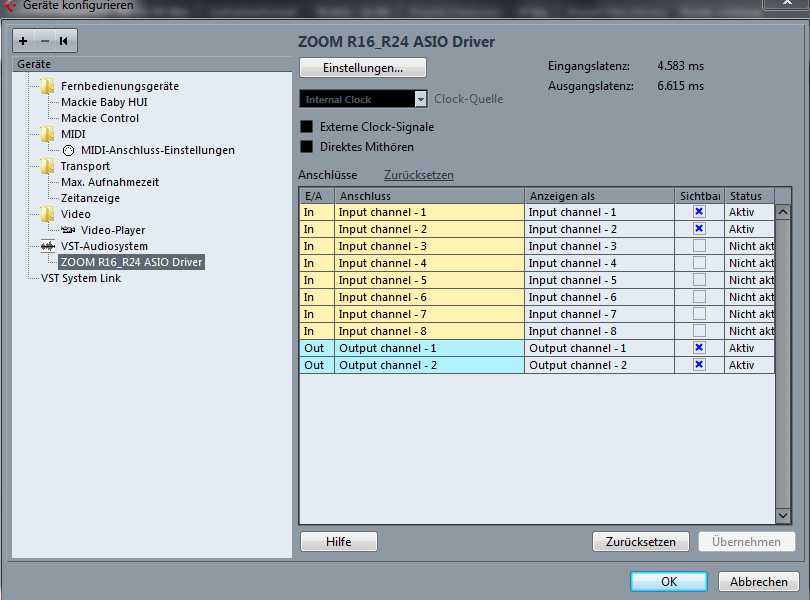Check visibility for Input channel - 4
Viewport: 810px width, 600px height.
coord(699,263)
